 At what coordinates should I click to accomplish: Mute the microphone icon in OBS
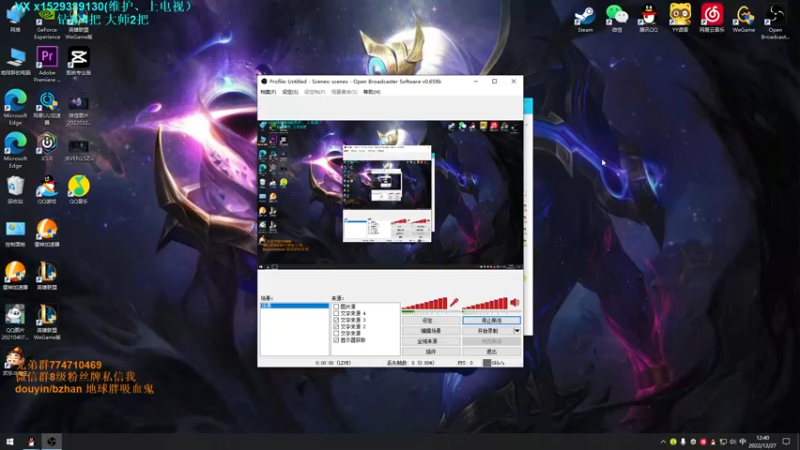pyautogui.click(x=454, y=303)
